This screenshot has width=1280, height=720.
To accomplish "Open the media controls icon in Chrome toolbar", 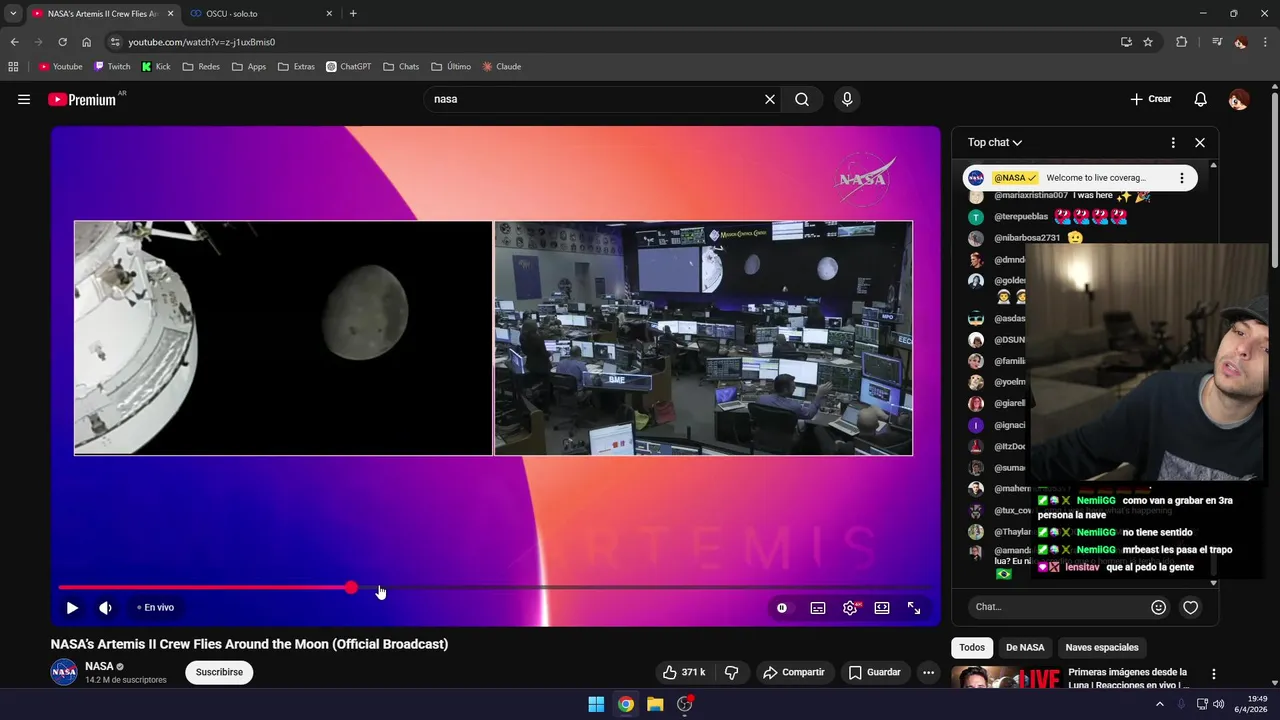I will click(1216, 42).
